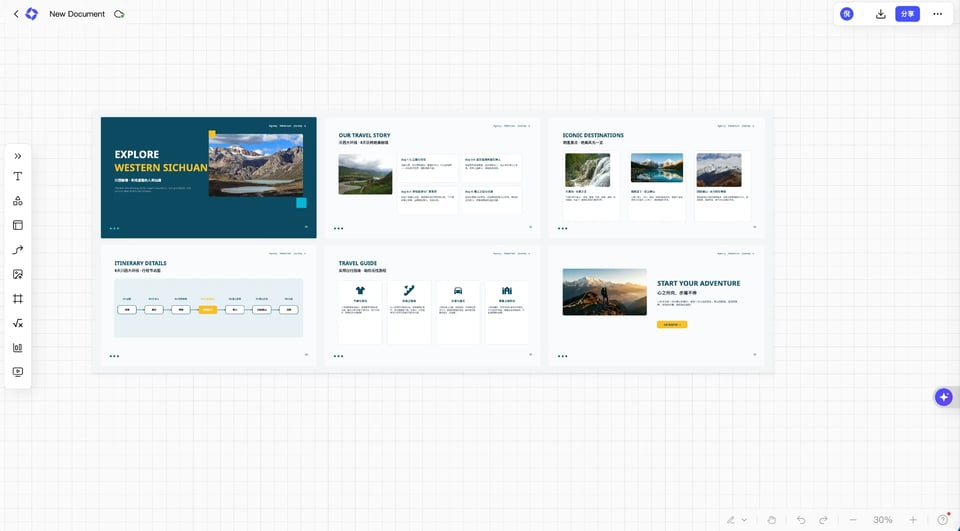
Task: Select the Text tool
Action: click(x=18, y=176)
